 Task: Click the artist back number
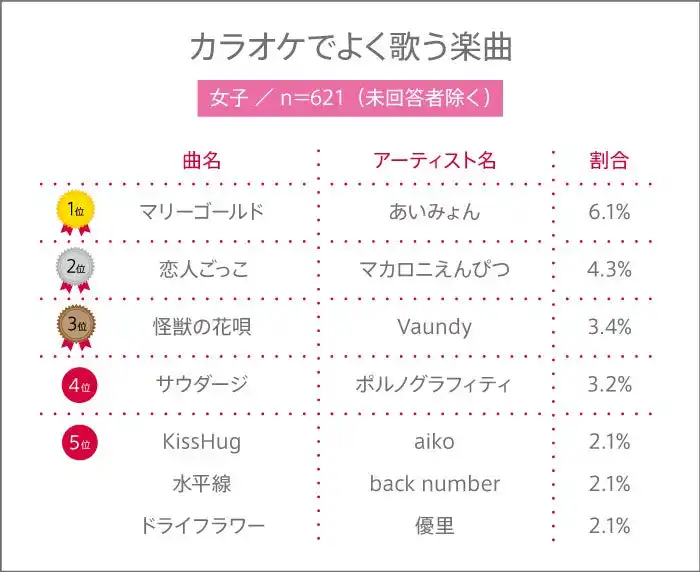tap(434, 484)
